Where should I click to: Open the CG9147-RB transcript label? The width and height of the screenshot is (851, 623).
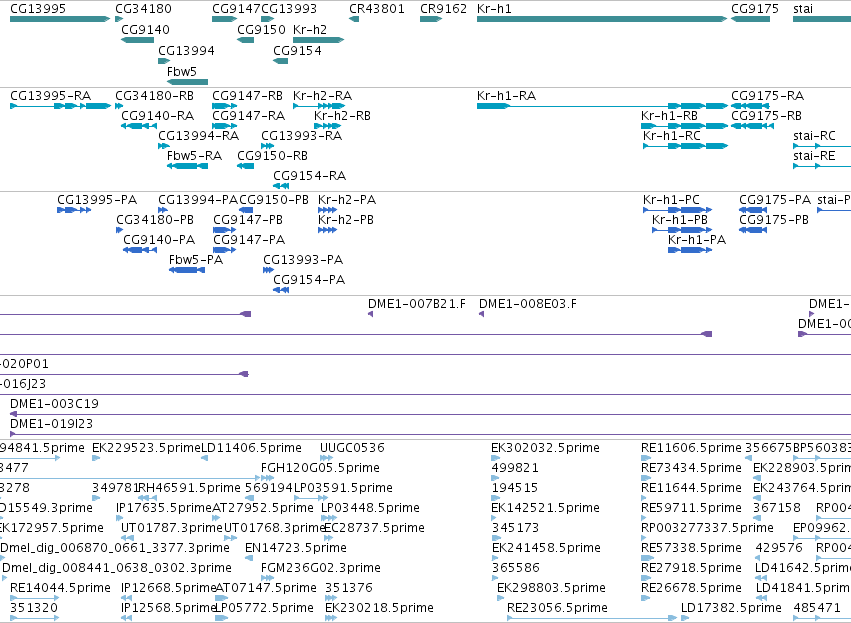point(247,96)
